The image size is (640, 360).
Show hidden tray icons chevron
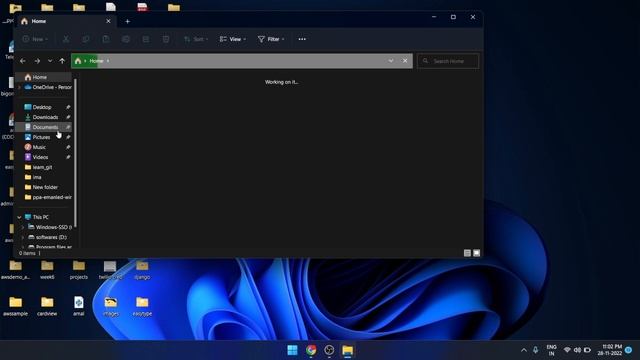(524, 350)
